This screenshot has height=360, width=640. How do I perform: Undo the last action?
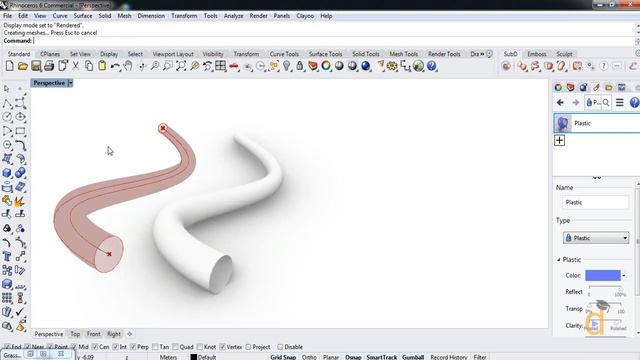tap(115, 66)
